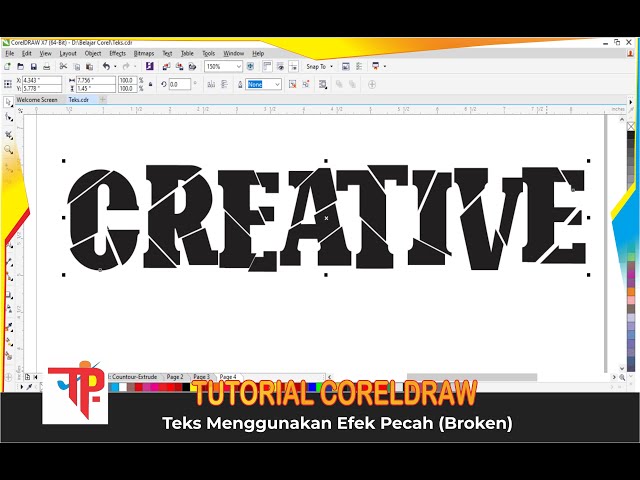This screenshot has height=480, width=640.
Task: Click the Open file icon
Action: coord(20,66)
